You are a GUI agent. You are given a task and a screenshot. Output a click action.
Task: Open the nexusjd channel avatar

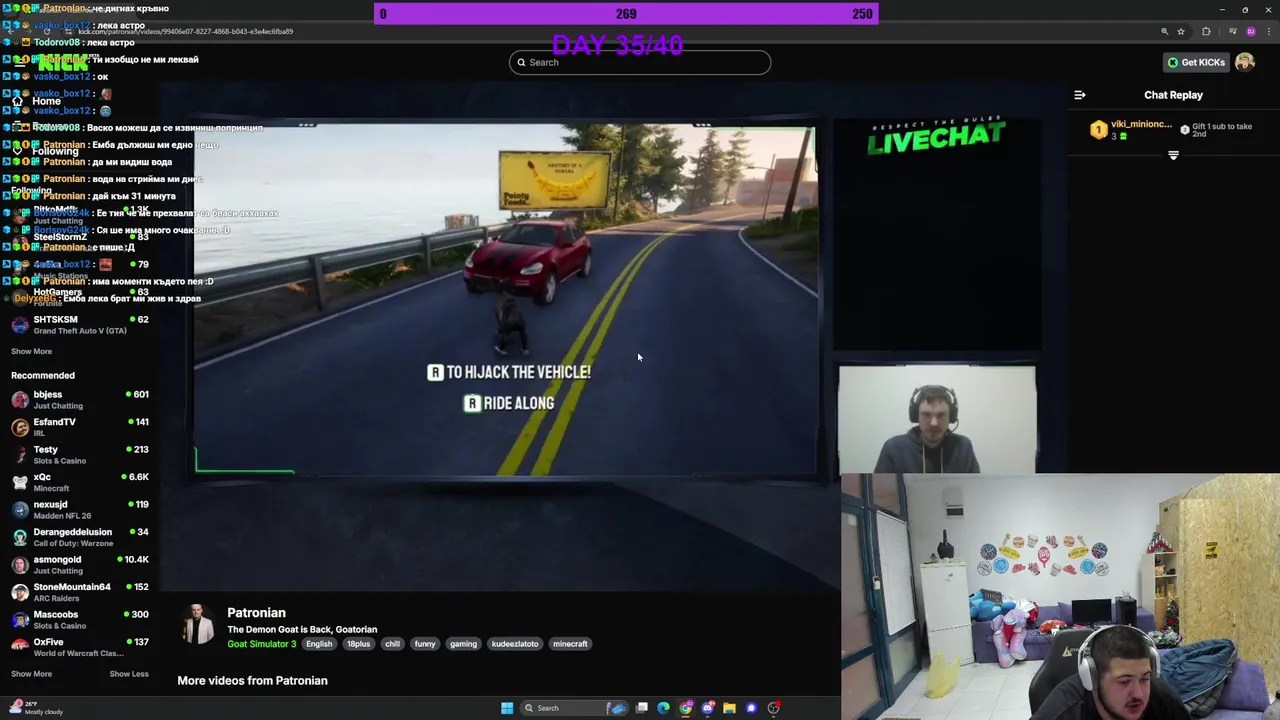pos(20,510)
